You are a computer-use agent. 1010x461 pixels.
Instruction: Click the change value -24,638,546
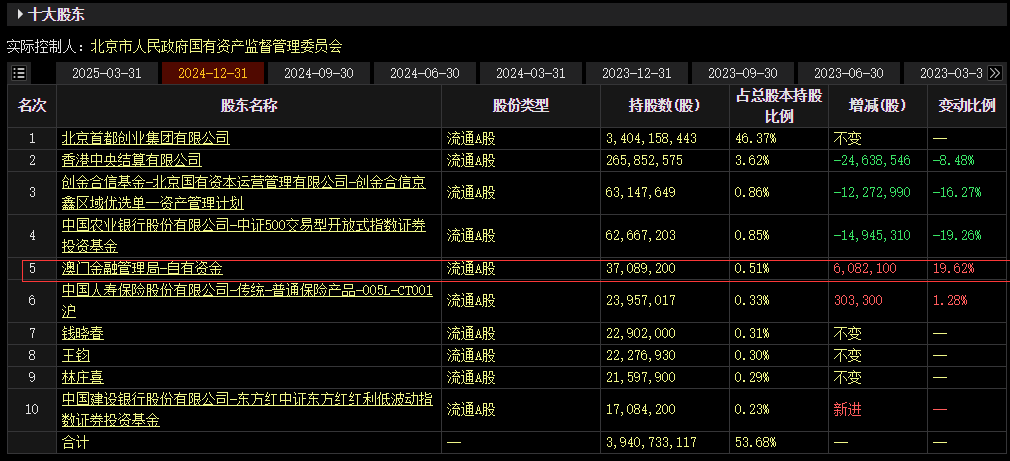coord(872,160)
